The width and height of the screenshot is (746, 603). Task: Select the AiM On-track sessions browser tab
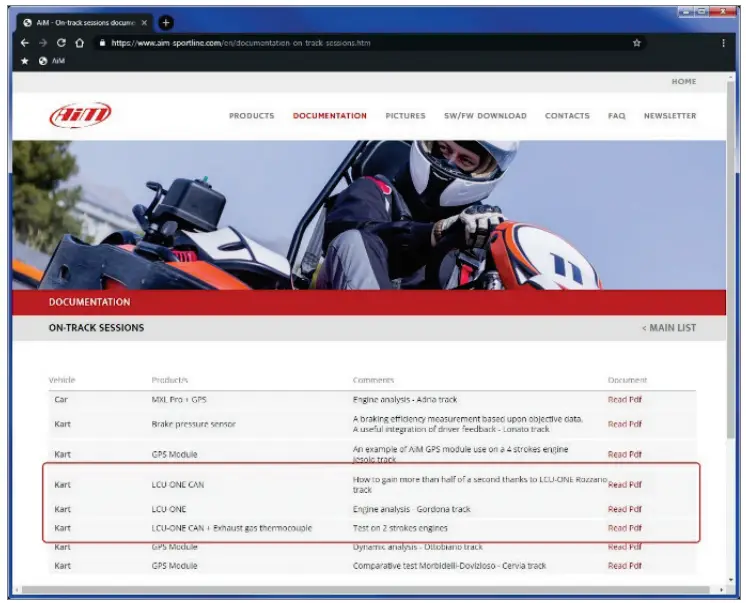(85, 22)
